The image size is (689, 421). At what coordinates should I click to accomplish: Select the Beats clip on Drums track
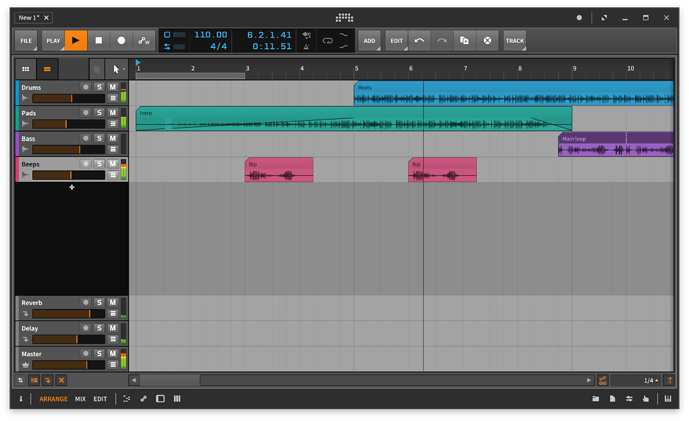click(x=514, y=93)
